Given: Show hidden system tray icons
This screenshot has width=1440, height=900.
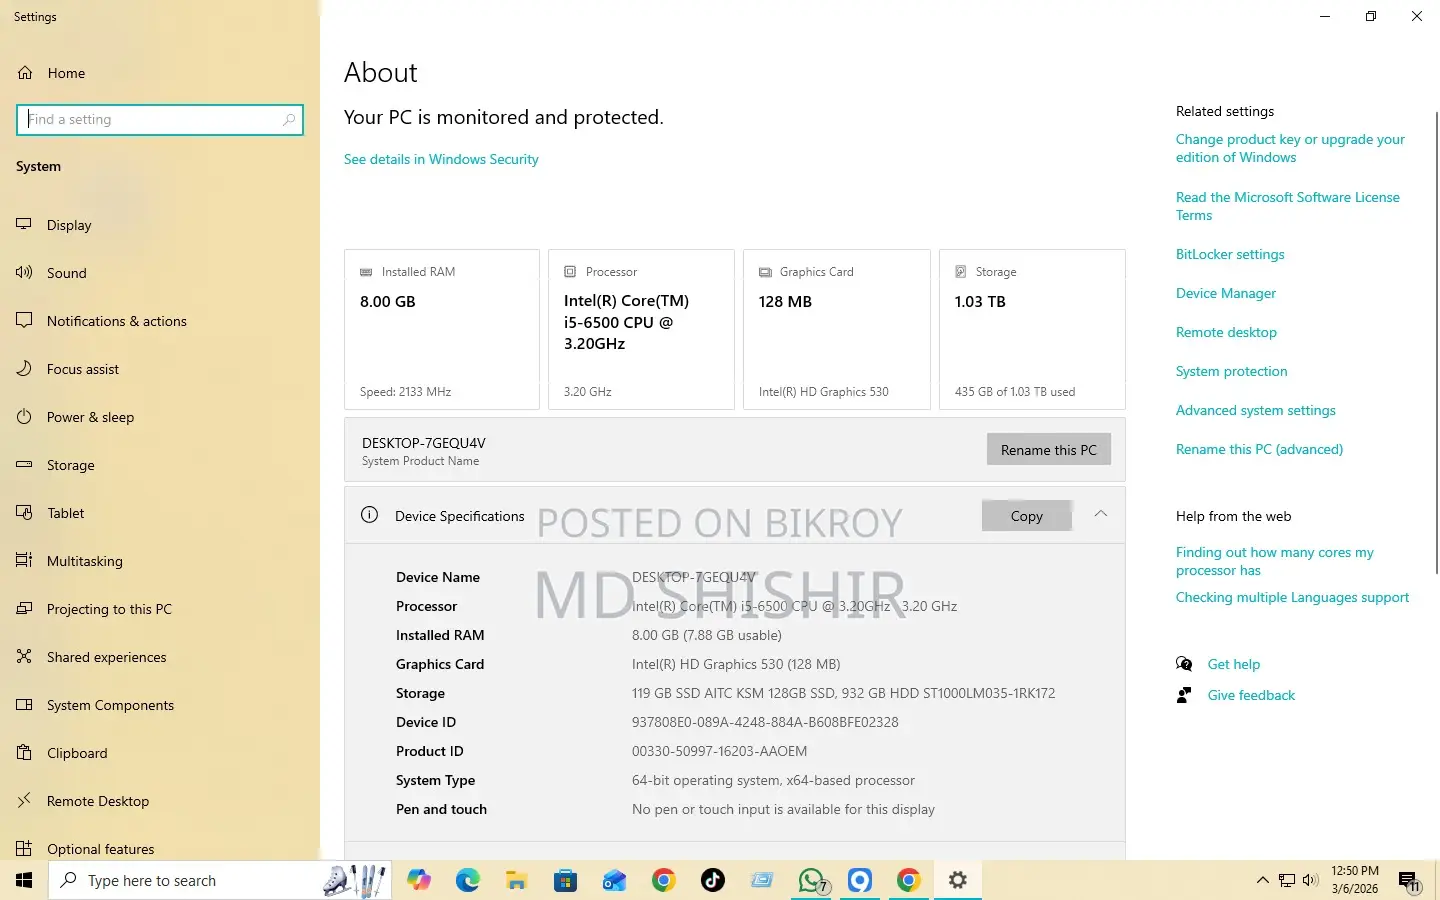Looking at the screenshot, I should point(1262,880).
